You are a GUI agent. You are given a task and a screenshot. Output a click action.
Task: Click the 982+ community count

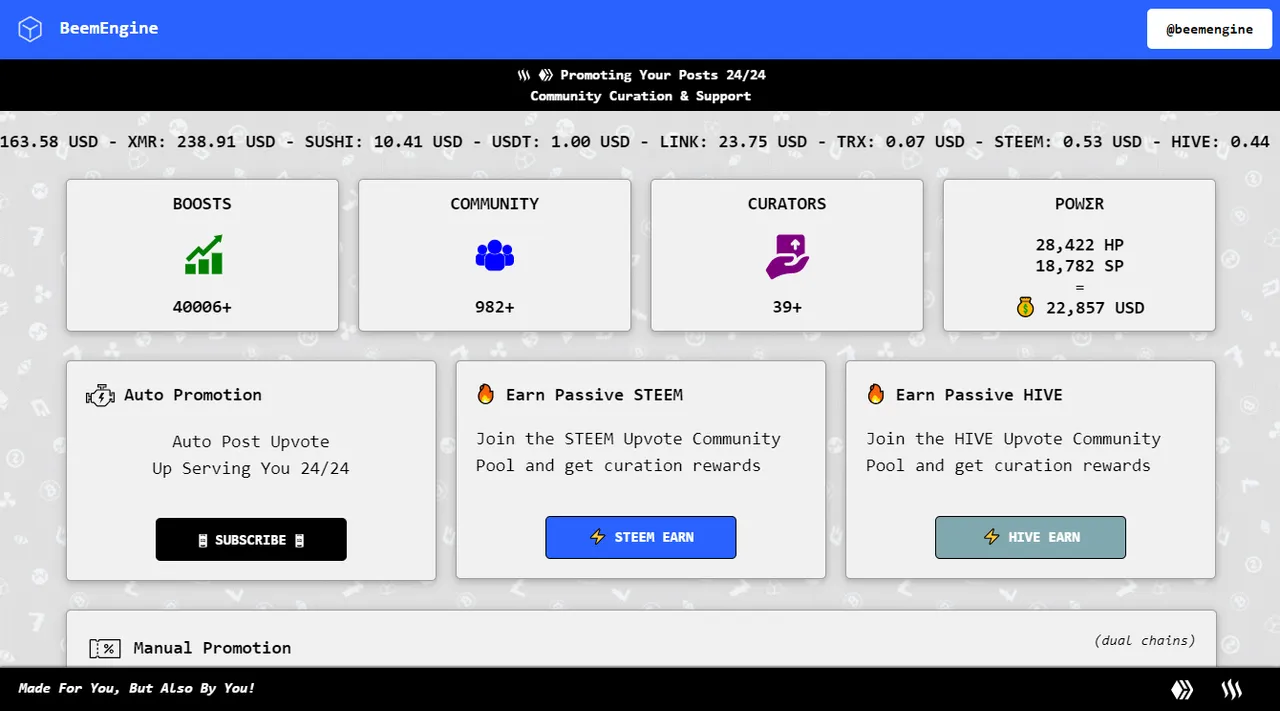tap(495, 307)
